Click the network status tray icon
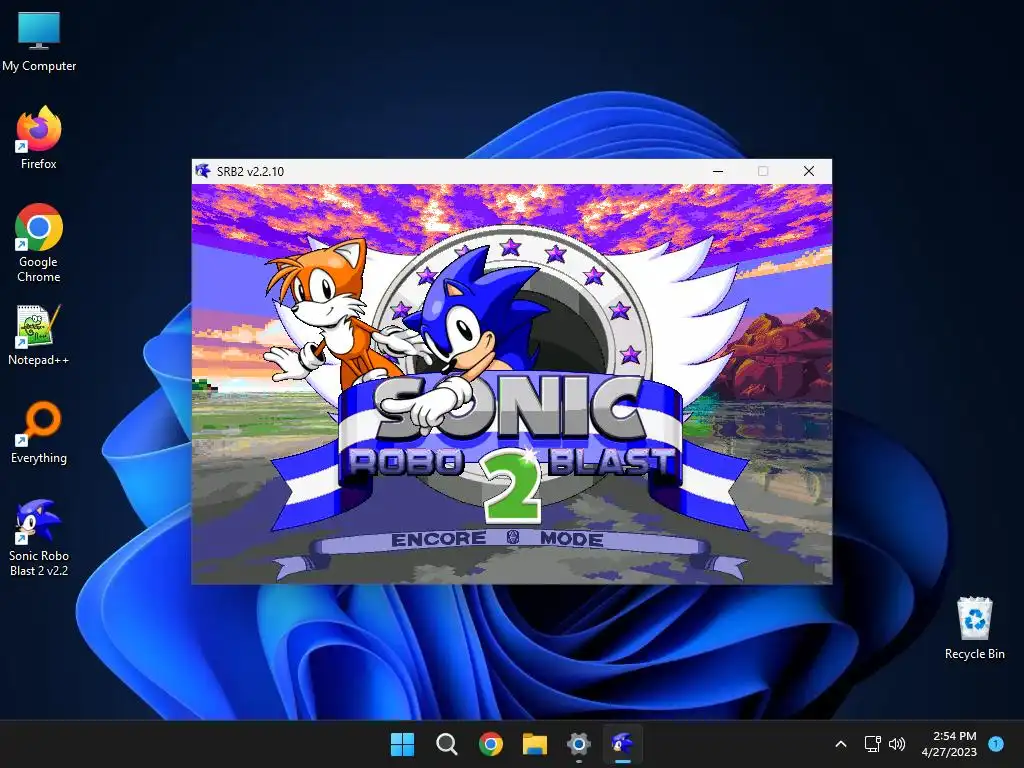The image size is (1024, 768). click(x=872, y=744)
